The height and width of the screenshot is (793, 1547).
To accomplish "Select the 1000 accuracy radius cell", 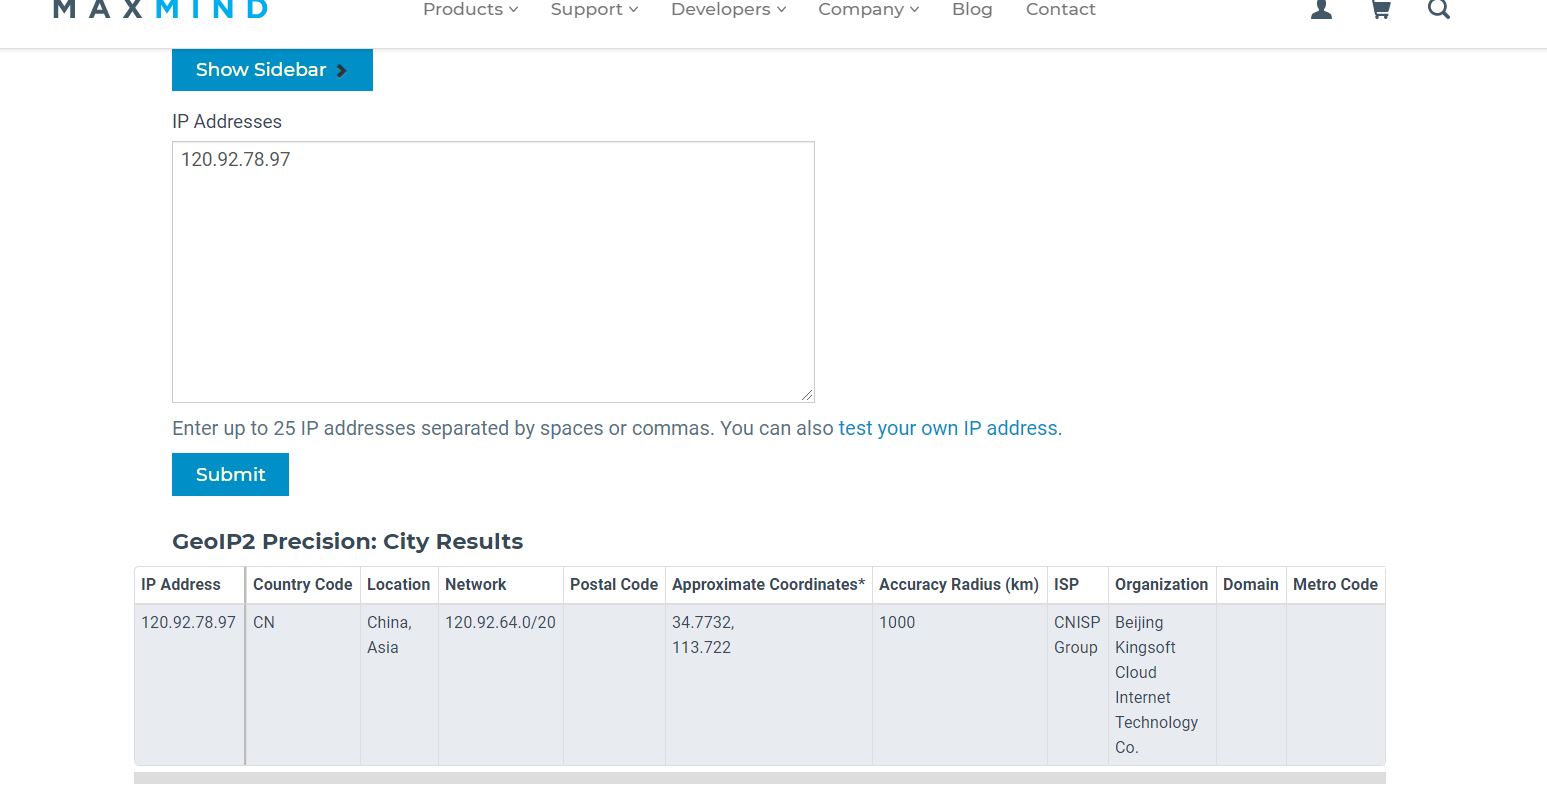I will (x=959, y=684).
